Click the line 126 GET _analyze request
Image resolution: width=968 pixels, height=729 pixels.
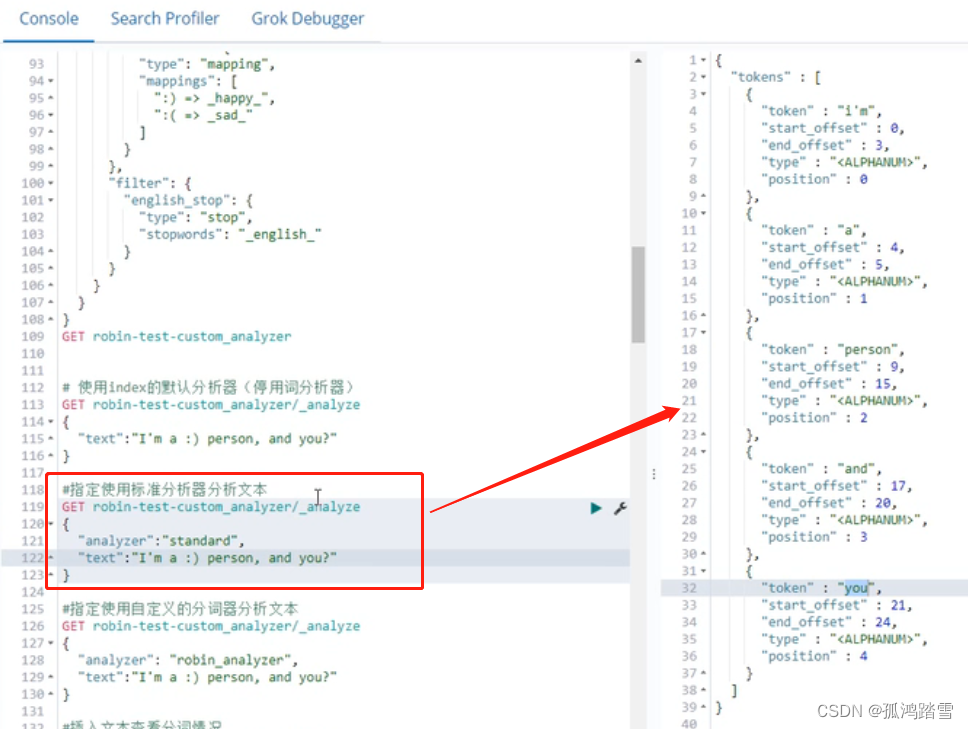[211, 626]
